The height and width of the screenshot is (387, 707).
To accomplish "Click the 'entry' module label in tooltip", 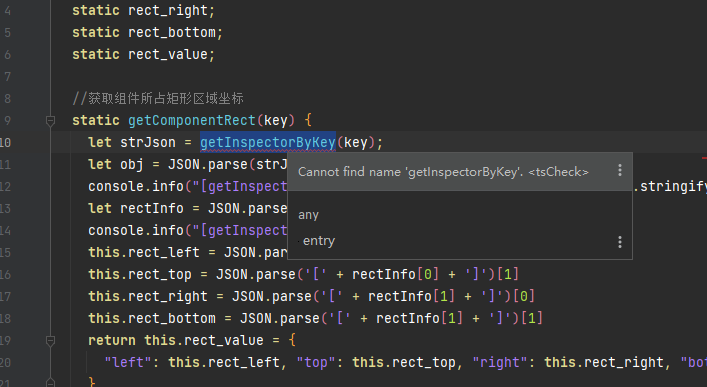I will coord(319,241).
